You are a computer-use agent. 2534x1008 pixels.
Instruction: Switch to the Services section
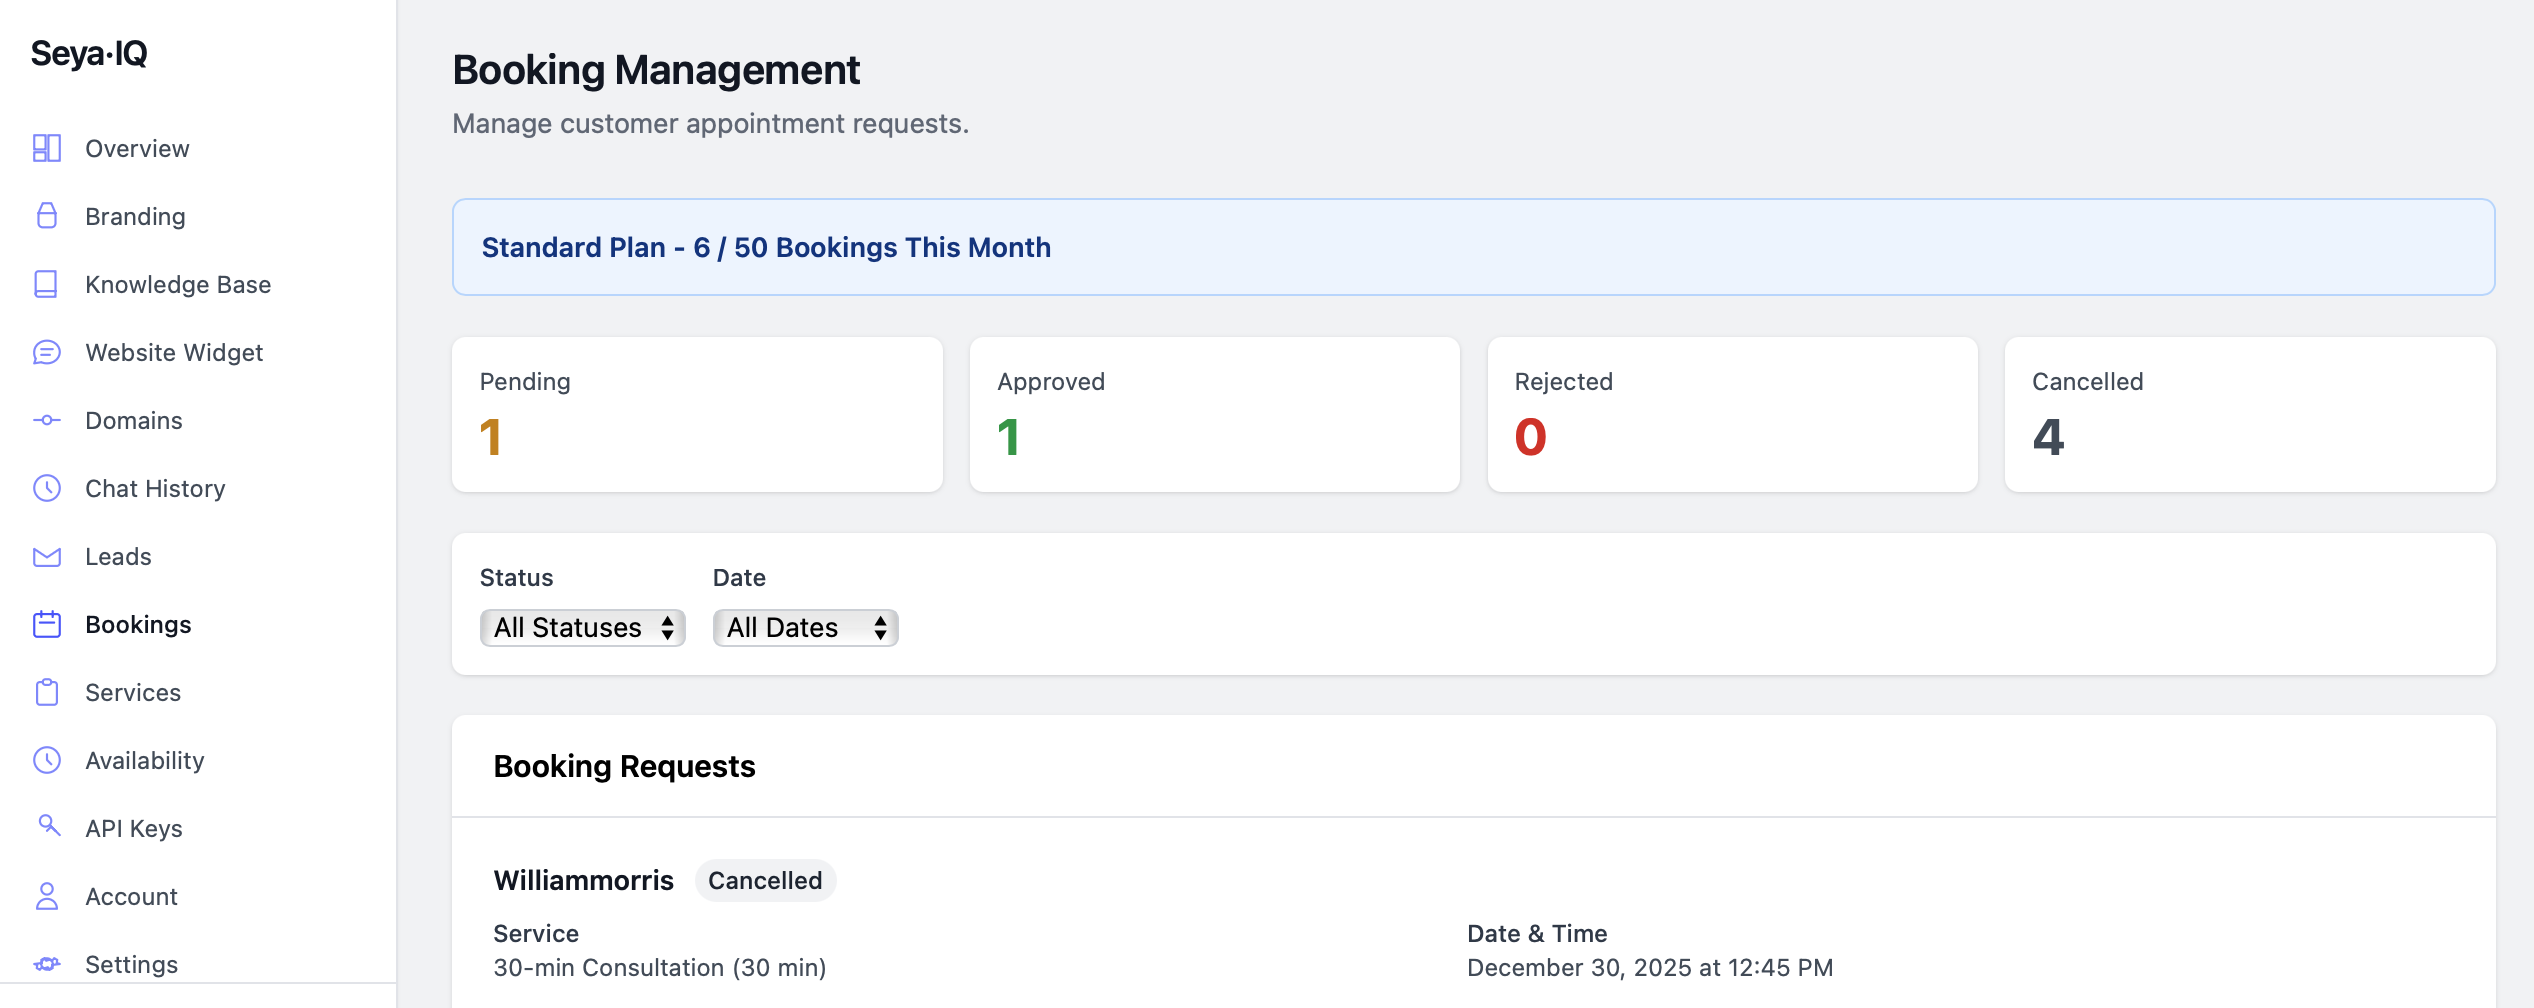pos(133,692)
